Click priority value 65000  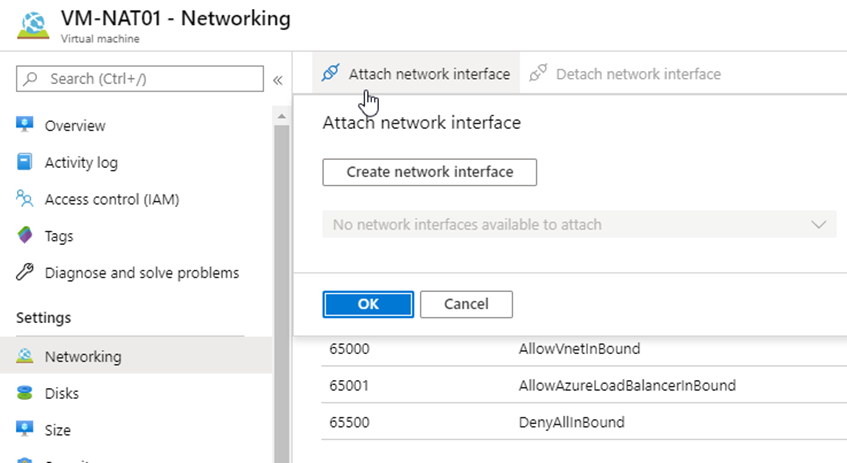pyautogui.click(x=349, y=348)
